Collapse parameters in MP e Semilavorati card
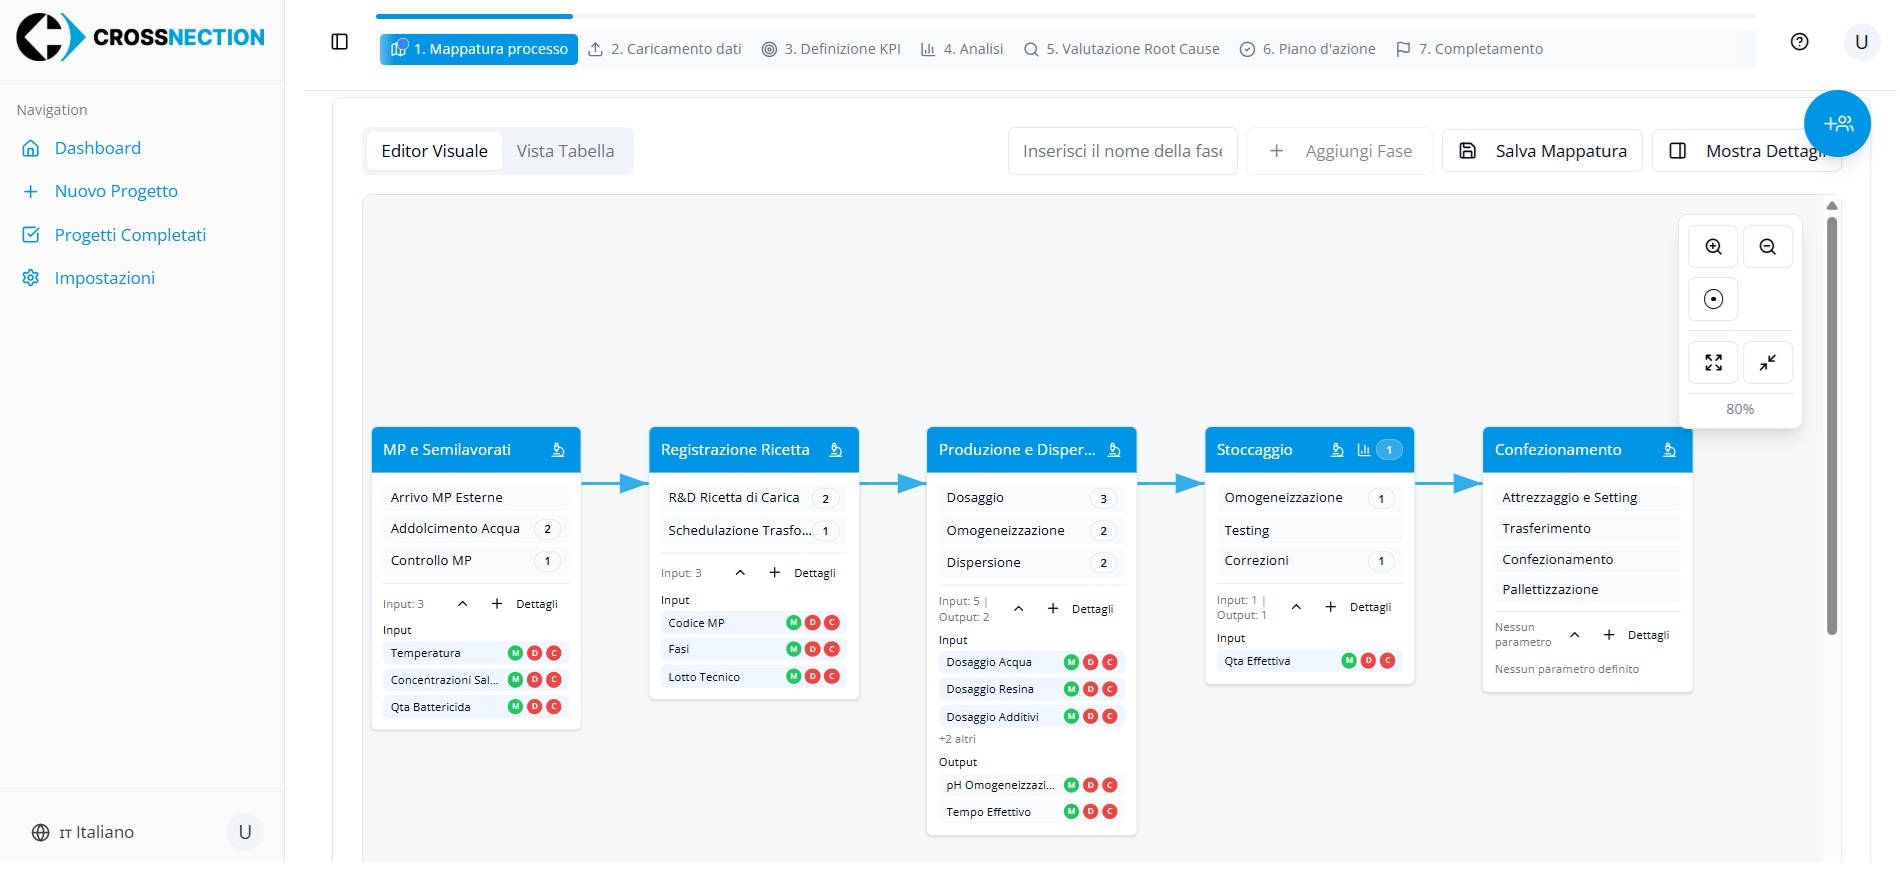The height and width of the screenshot is (876, 1900). point(462,604)
